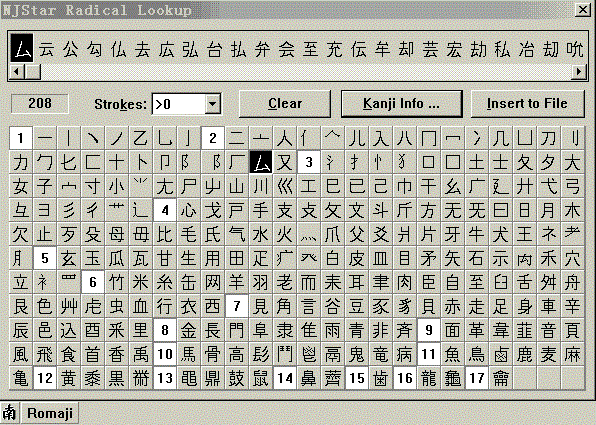Open Kanji Info dialog

click(x=401, y=103)
